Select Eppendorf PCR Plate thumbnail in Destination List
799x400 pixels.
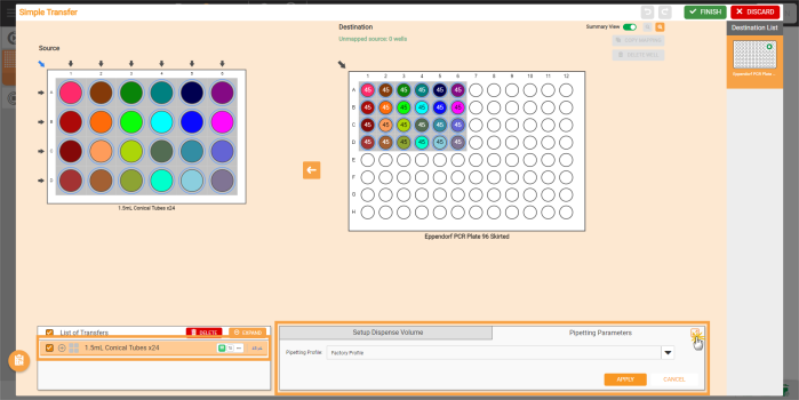pos(755,59)
